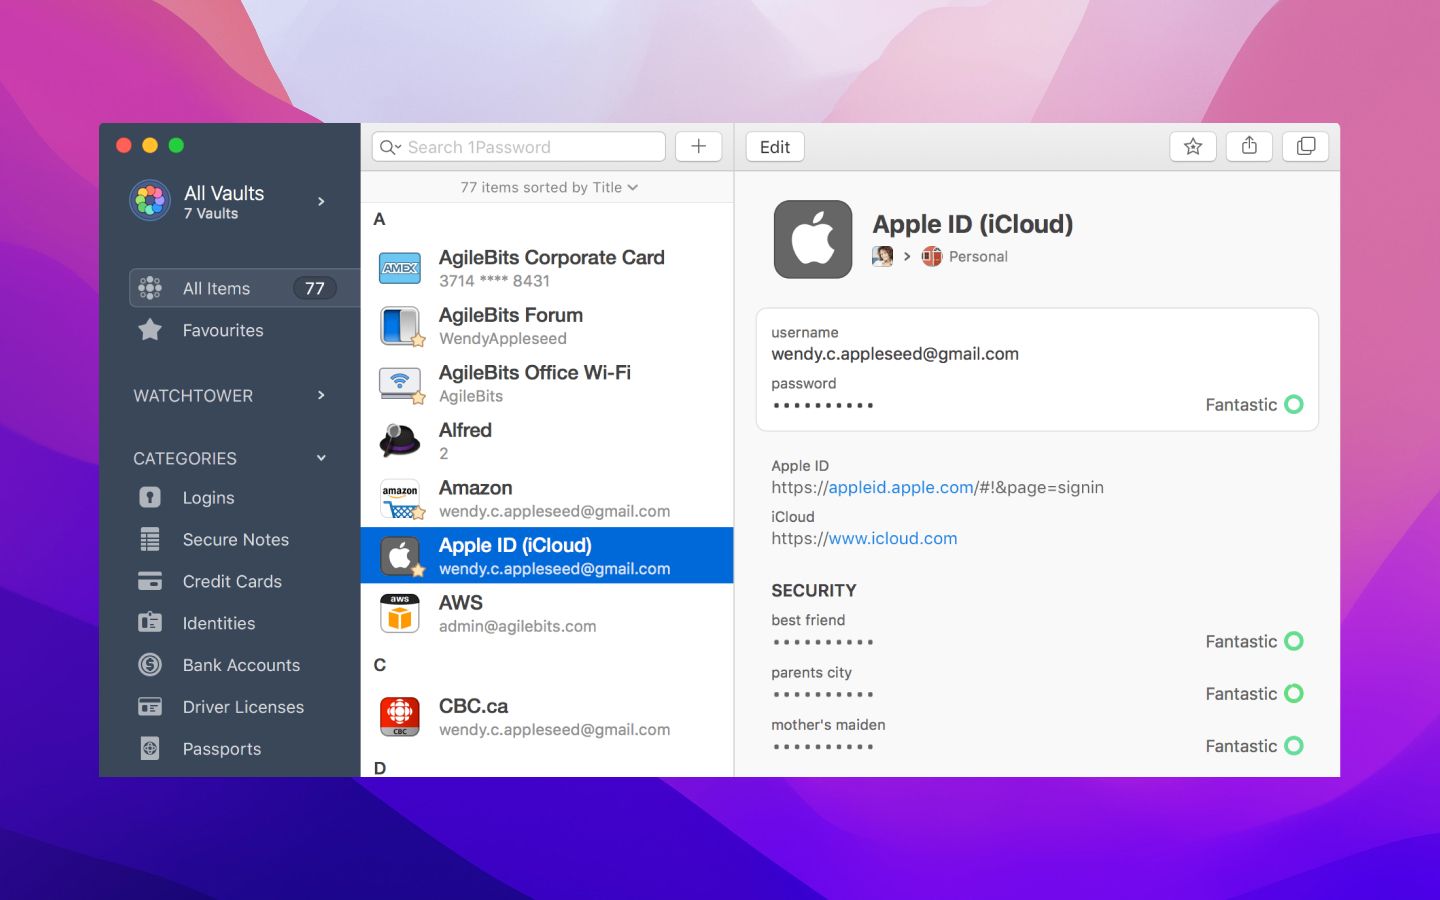The height and width of the screenshot is (900, 1440).
Task: Open the appleid.apple.com link
Action: click(x=901, y=487)
